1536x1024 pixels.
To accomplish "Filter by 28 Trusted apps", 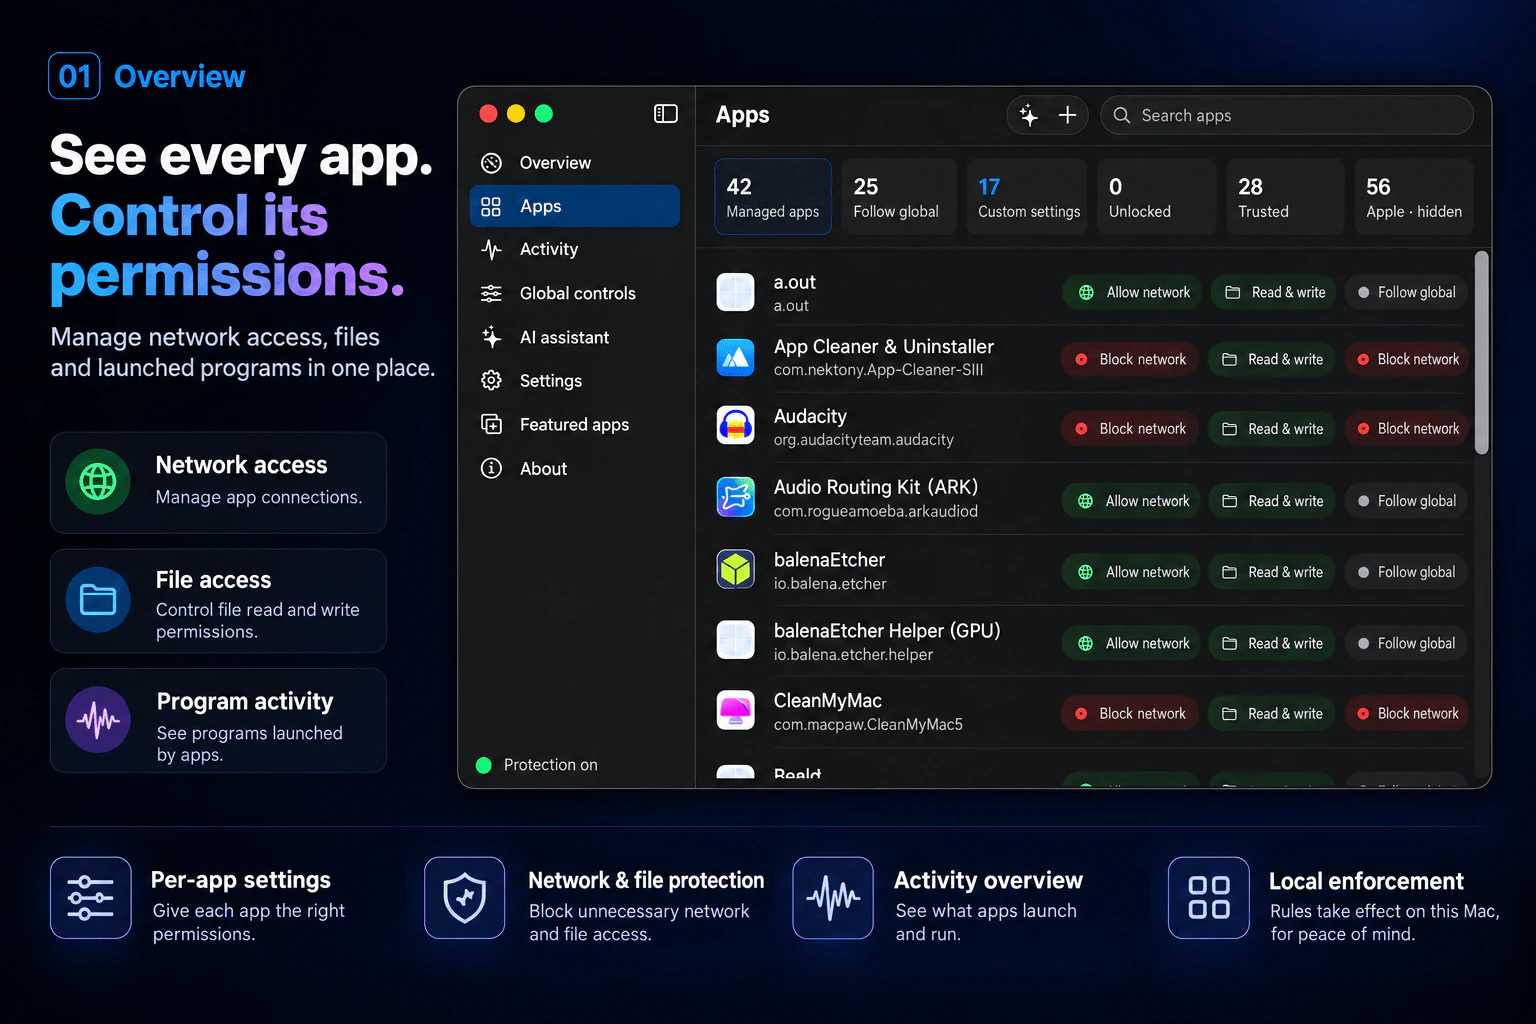I will pos(1285,197).
